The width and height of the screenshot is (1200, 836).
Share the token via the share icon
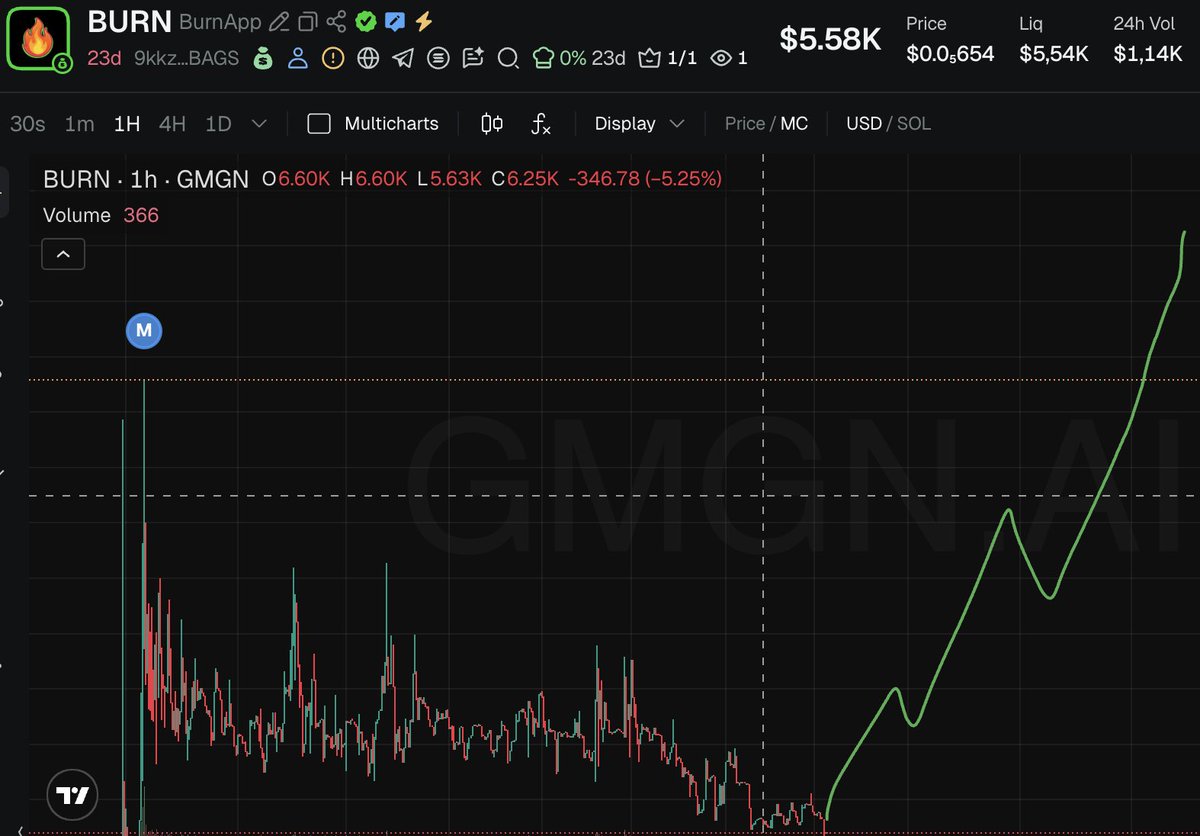(x=337, y=21)
